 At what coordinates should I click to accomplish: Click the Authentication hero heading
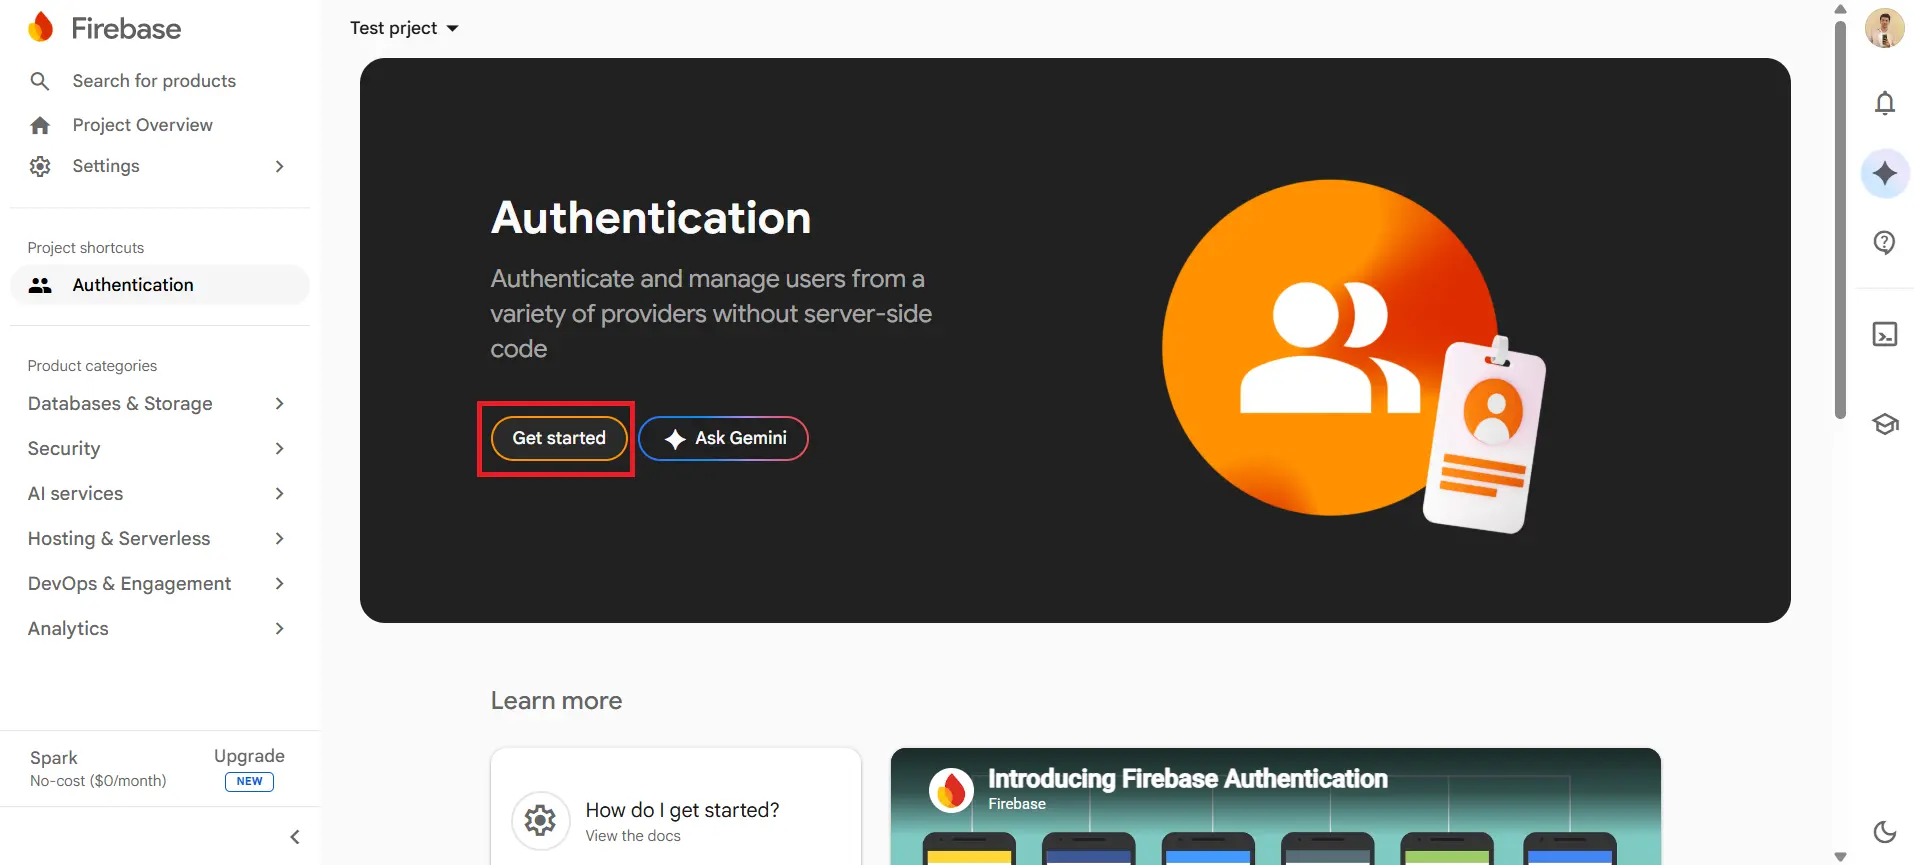[651, 218]
